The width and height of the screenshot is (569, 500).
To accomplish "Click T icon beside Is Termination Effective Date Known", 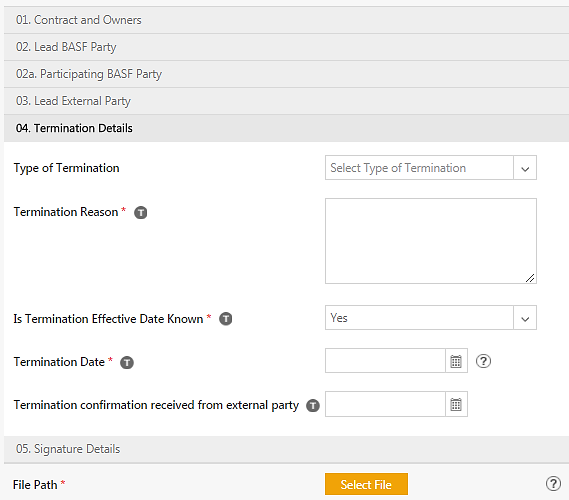I will (226, 319).
